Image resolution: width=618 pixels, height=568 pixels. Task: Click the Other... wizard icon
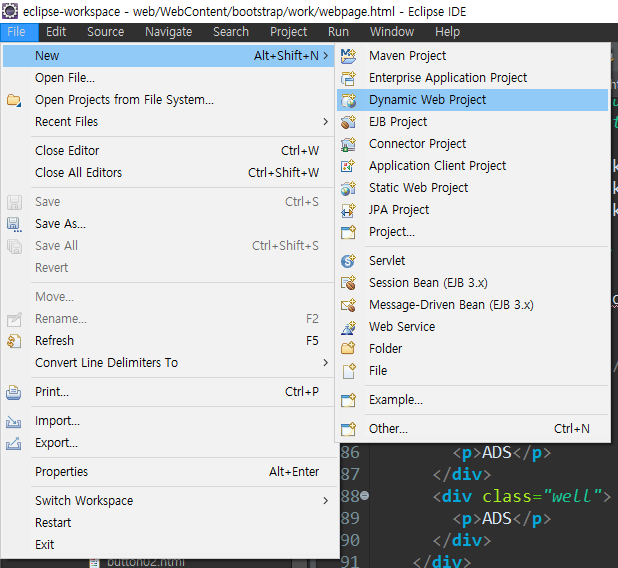click(348, 429)
